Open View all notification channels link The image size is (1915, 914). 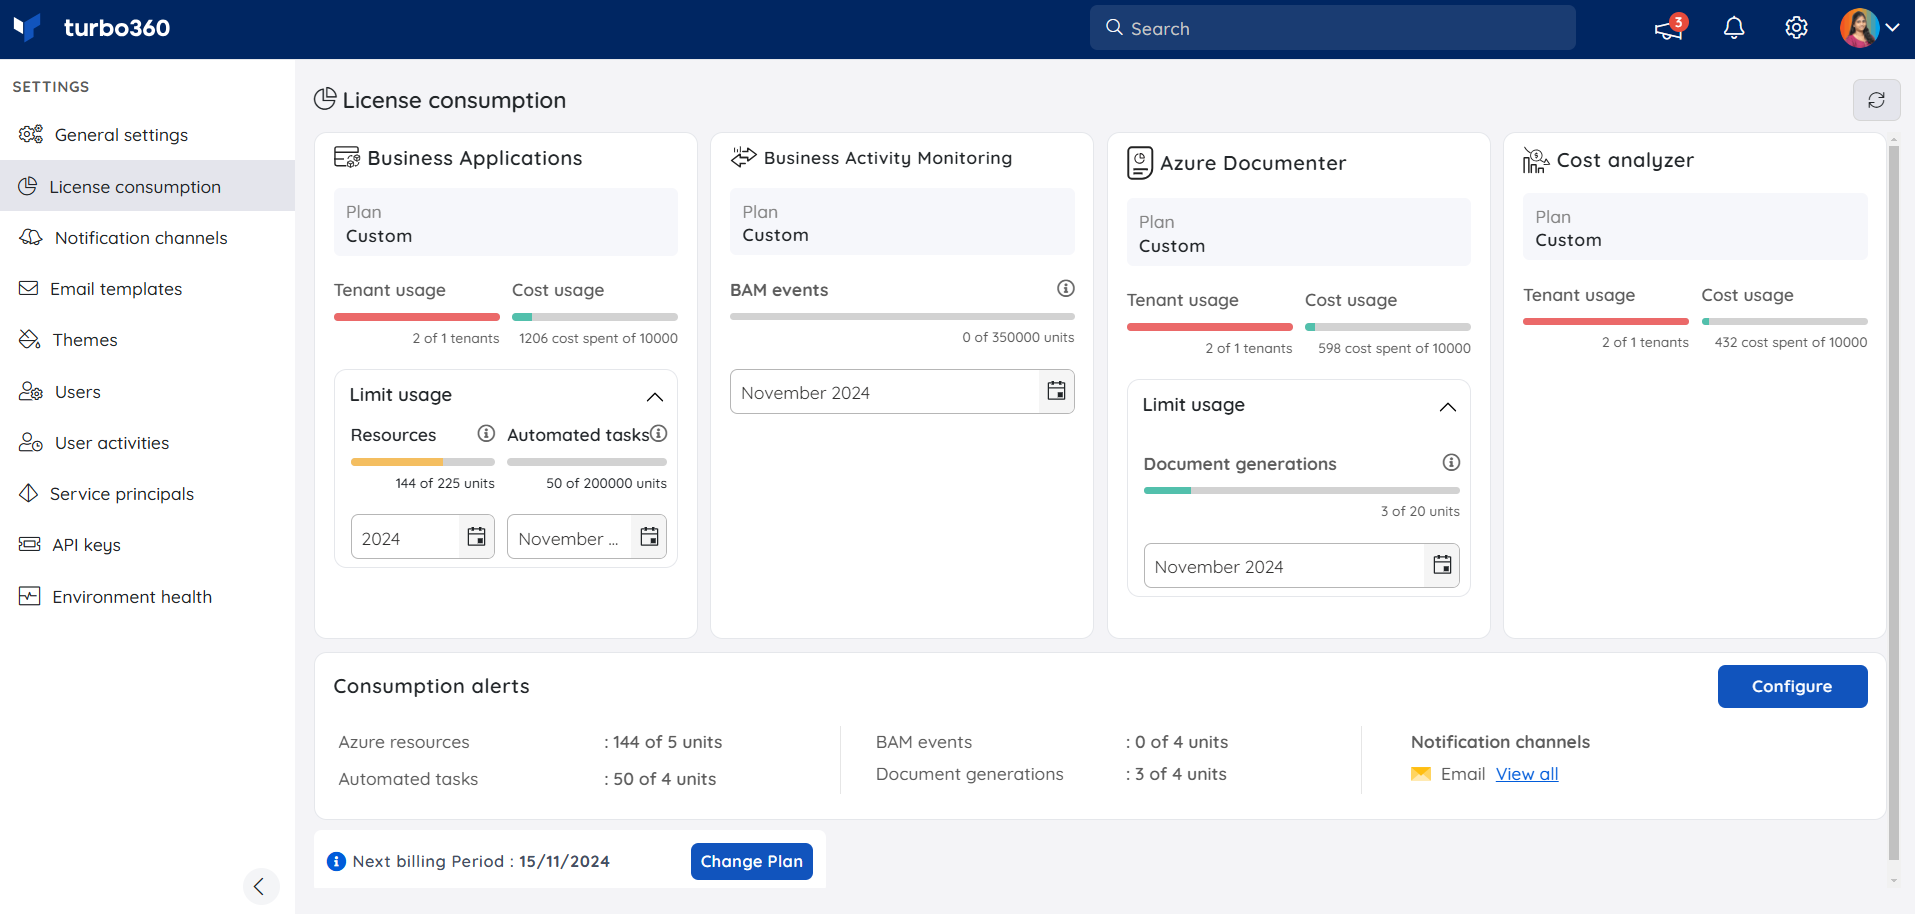[x=1527, y=774]
